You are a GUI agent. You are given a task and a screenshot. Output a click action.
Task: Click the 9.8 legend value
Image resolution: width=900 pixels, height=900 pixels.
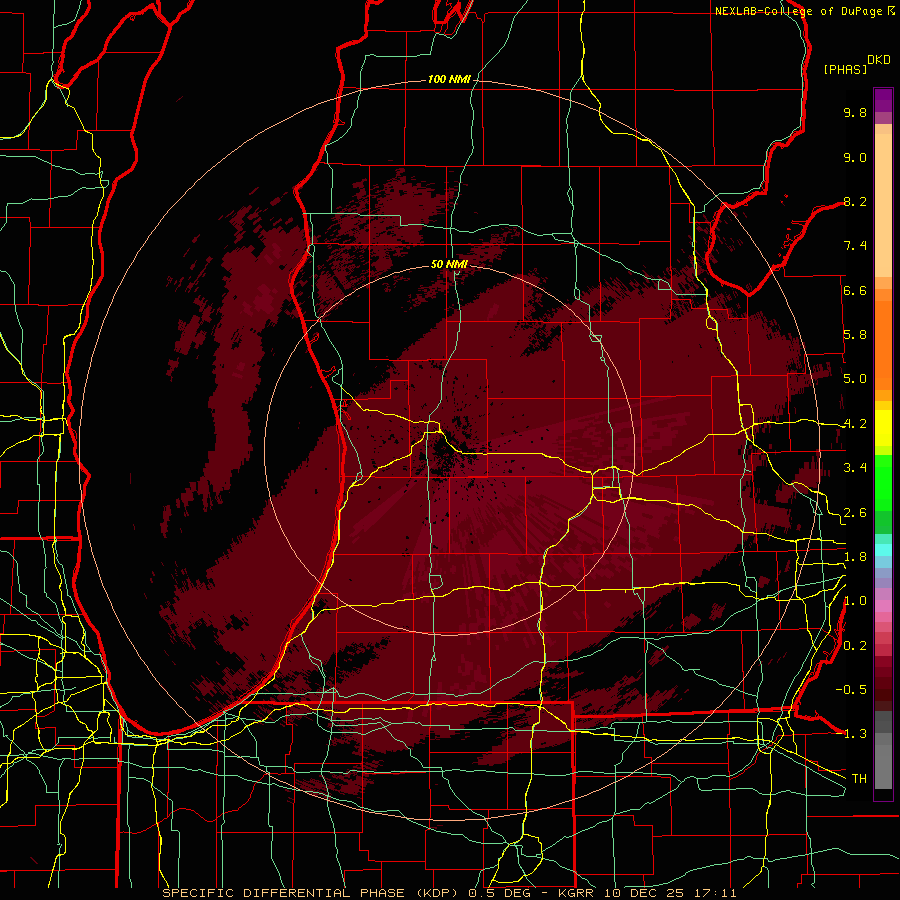click(x=855, y=112)
